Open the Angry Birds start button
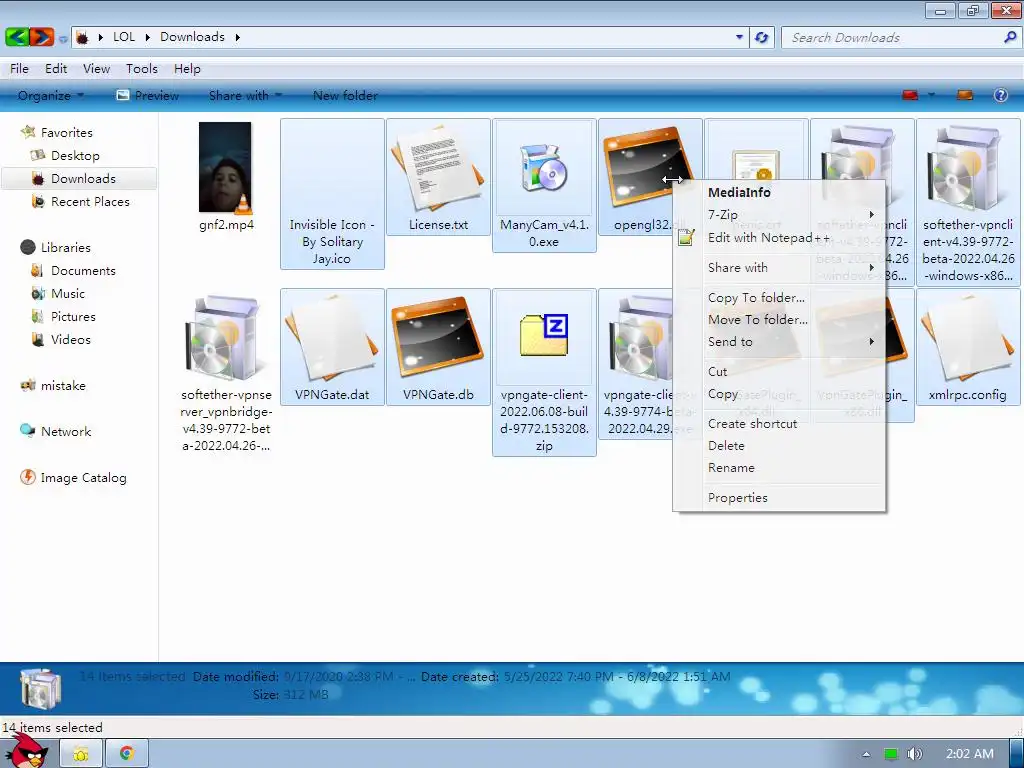 [x=26, y=751]
